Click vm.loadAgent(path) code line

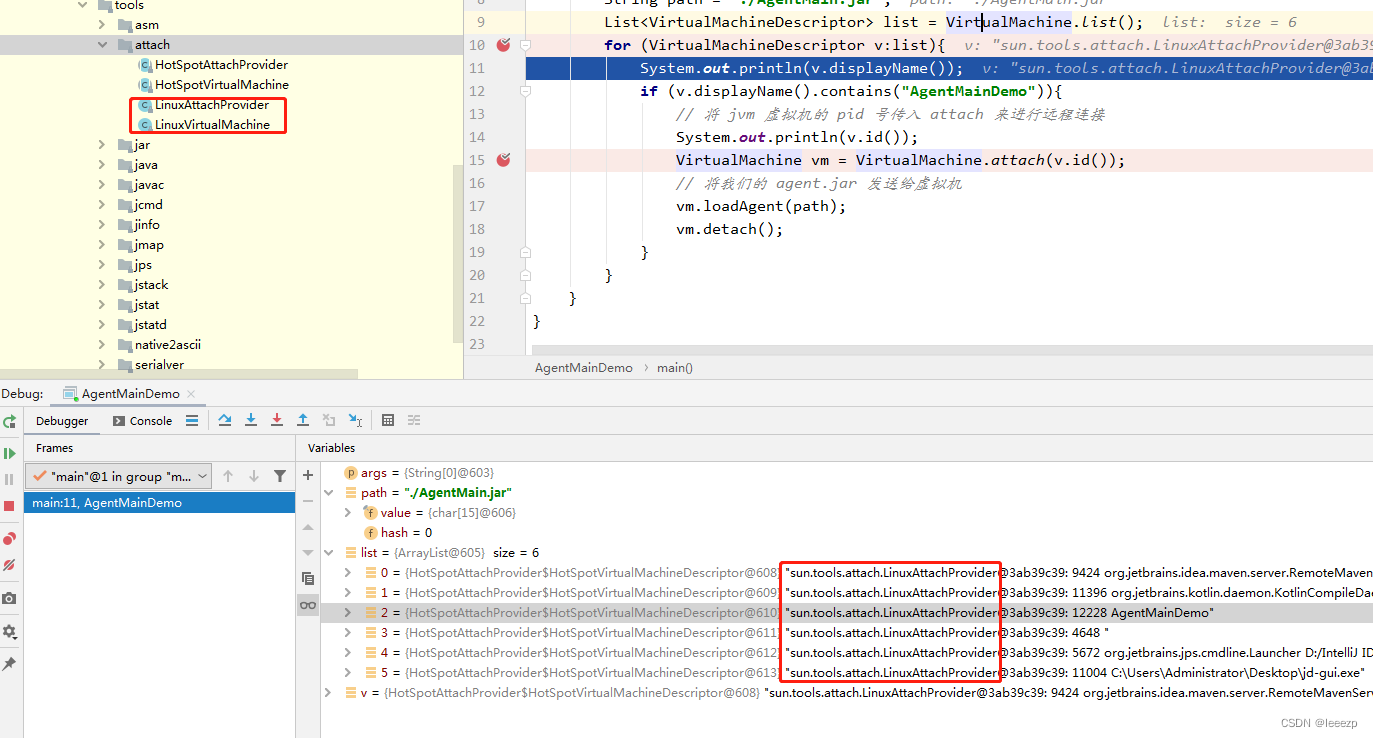tap(761, 206)
